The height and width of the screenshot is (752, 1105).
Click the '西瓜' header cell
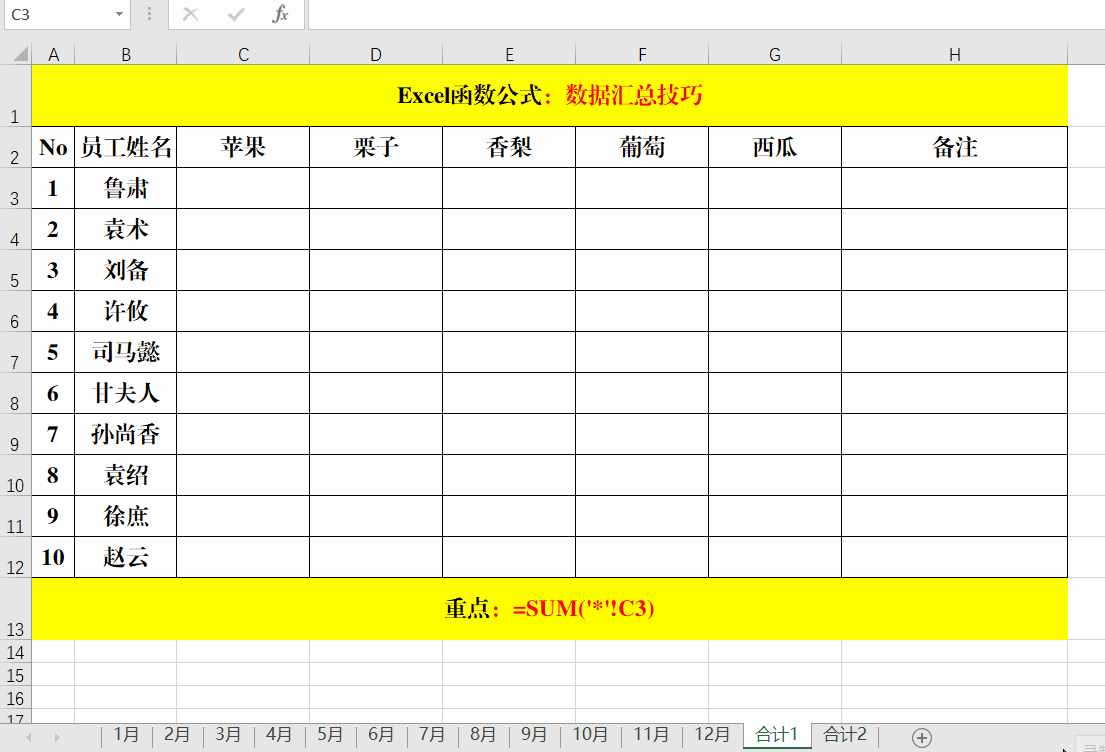coord(774,147)
